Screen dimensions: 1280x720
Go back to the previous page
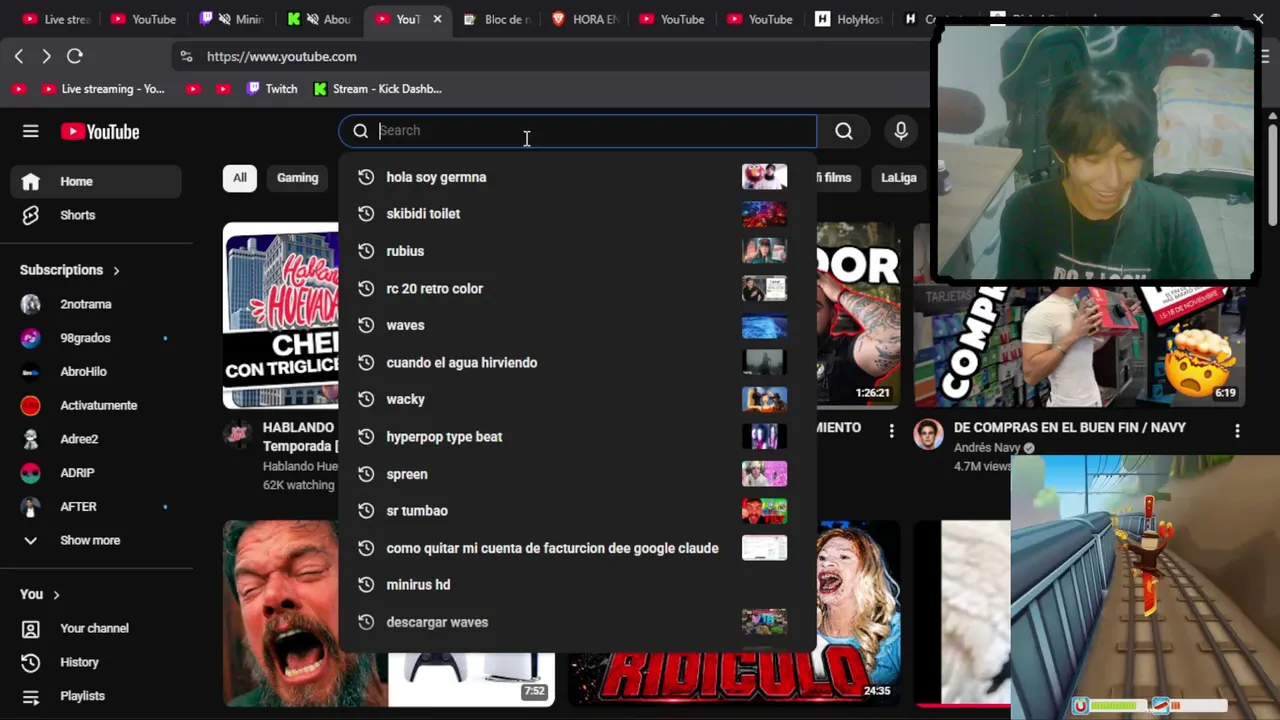(19, 56)
